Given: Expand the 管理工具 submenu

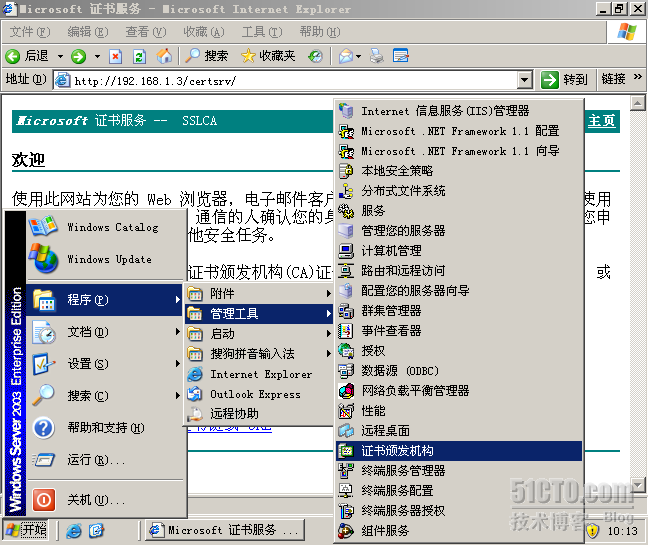Looking at the screenshot, I should coord(259,314).
